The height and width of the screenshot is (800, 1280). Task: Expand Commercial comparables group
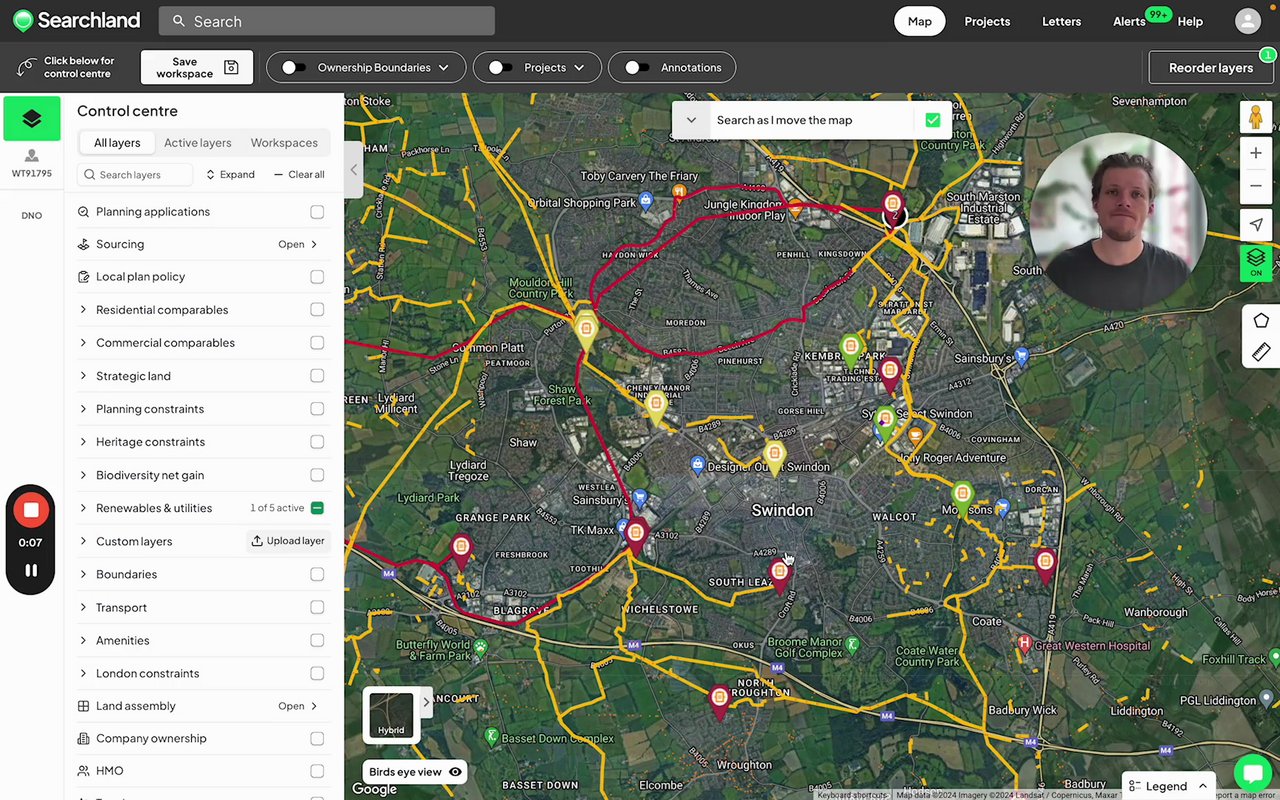[x=83, y=343]
